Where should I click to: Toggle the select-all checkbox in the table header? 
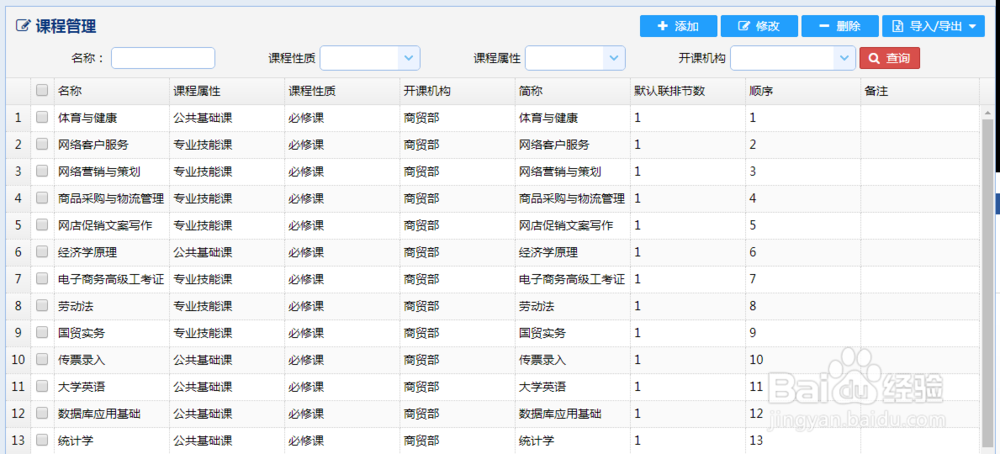[42, 91]
